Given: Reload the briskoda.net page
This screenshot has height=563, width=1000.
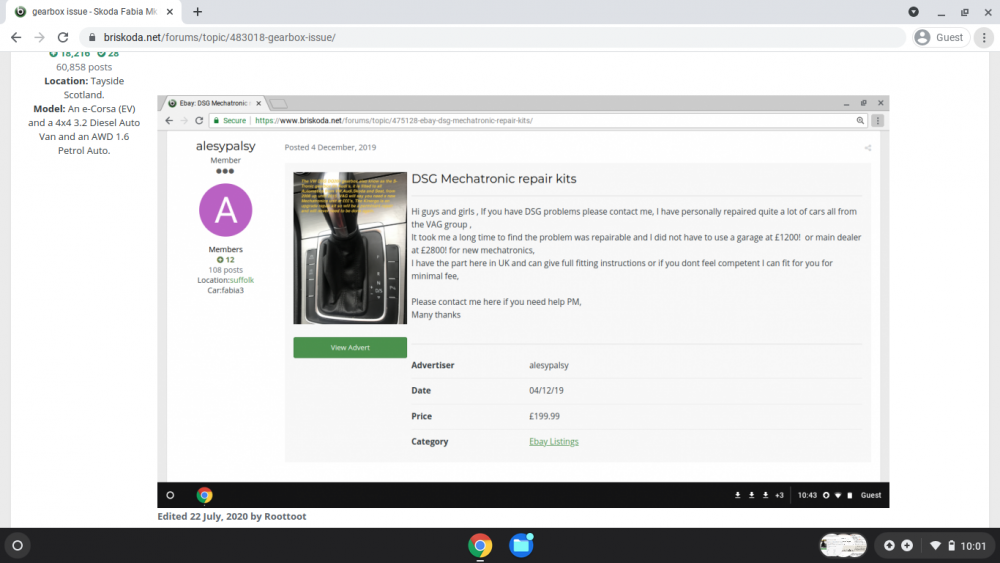Looking at the screenshot, I should tap(62, 38).
